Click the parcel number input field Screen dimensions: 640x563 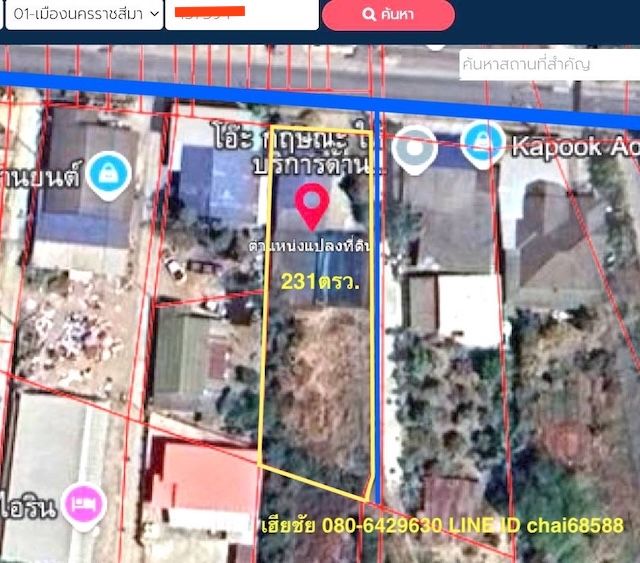[241, 15]
